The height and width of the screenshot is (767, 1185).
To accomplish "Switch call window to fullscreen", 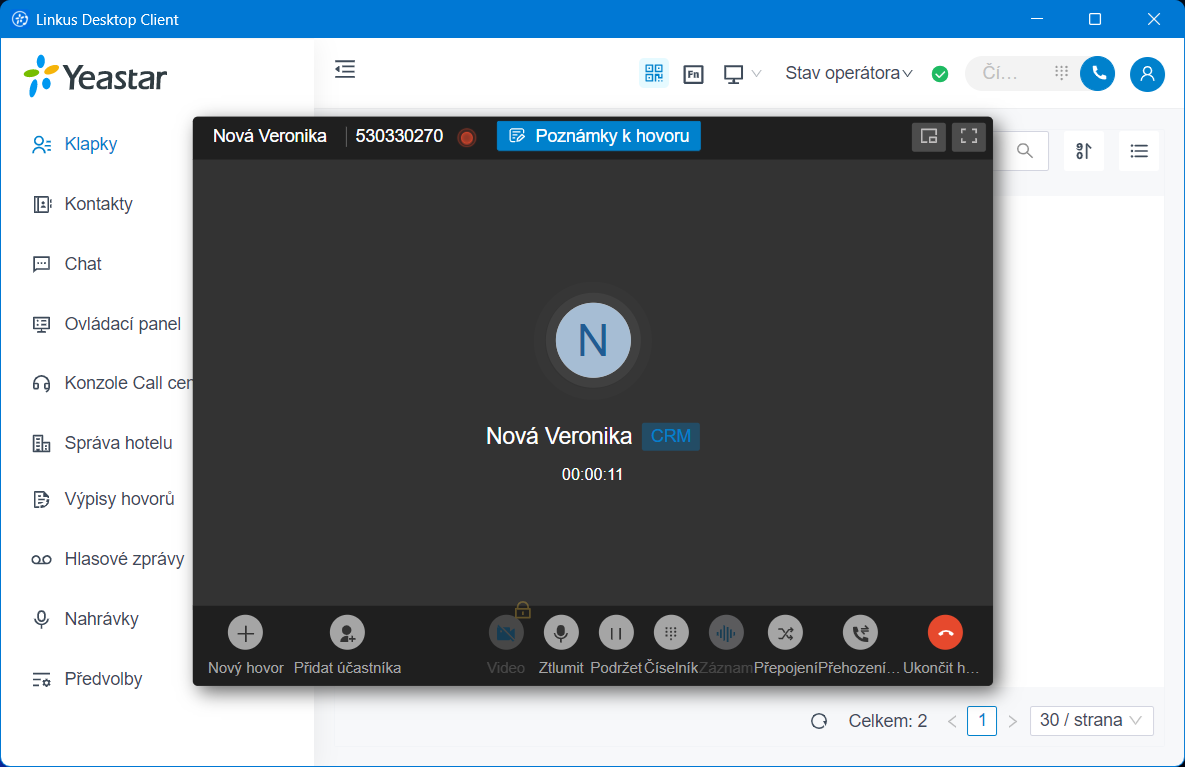I will [968, 137].
